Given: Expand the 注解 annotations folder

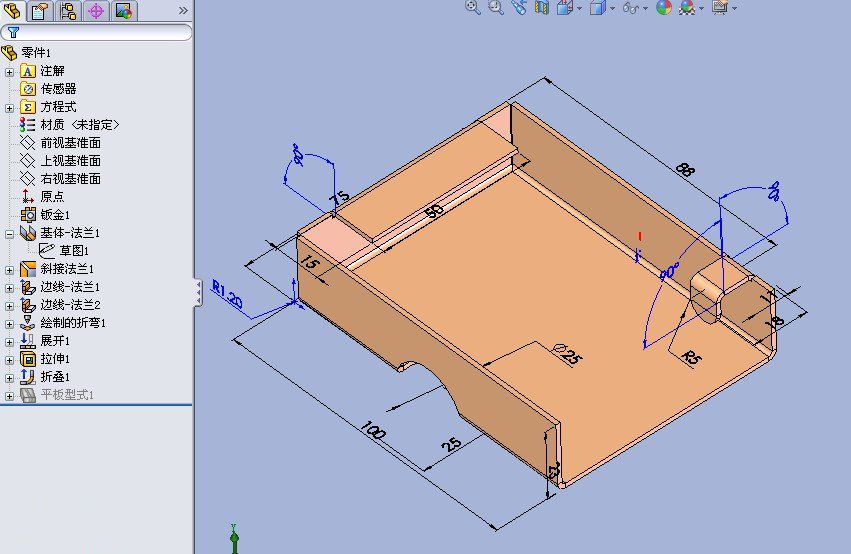Looking at the screenshot, I should (x=10, y=71).
